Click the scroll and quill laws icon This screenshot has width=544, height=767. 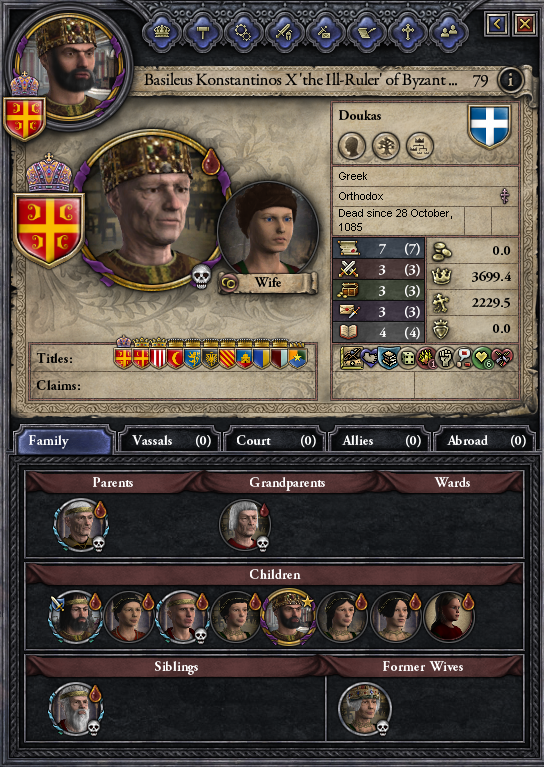tap(366, 33)
